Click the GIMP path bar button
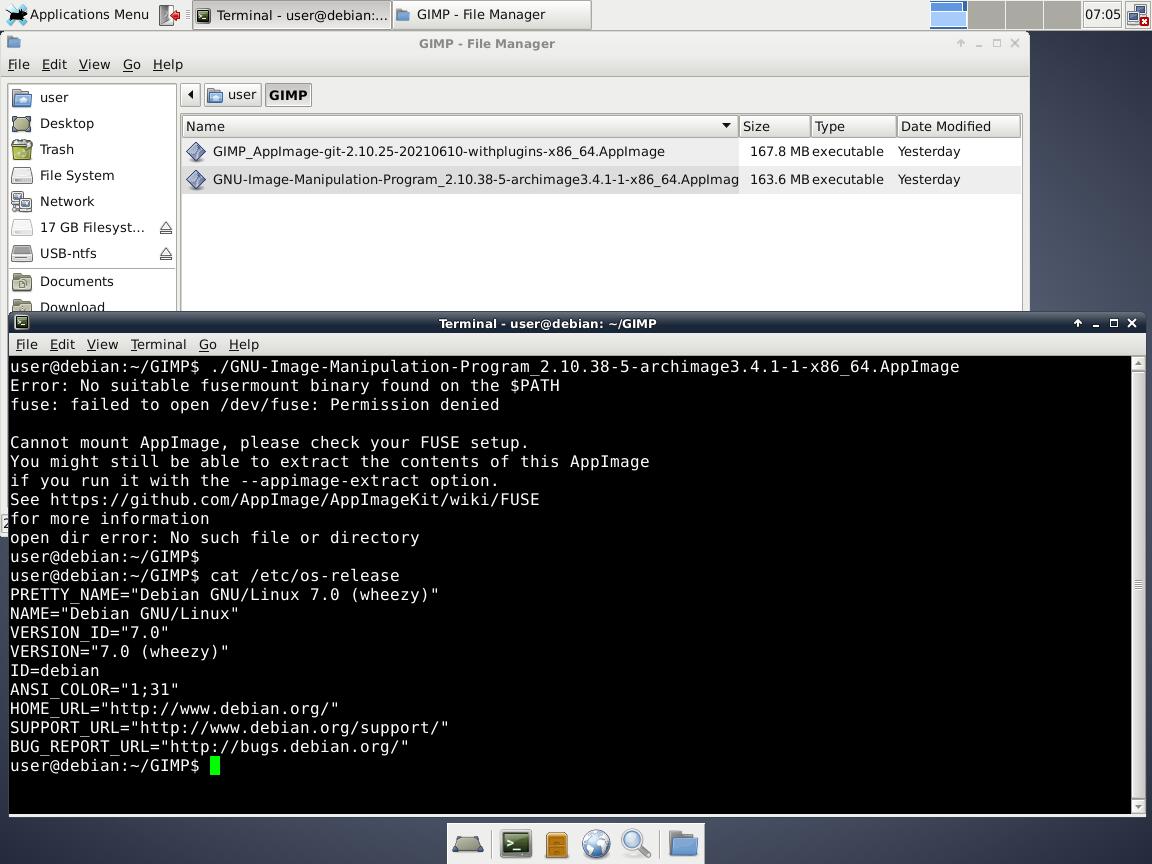This screenshot has height=864, width=1152. 288,95
